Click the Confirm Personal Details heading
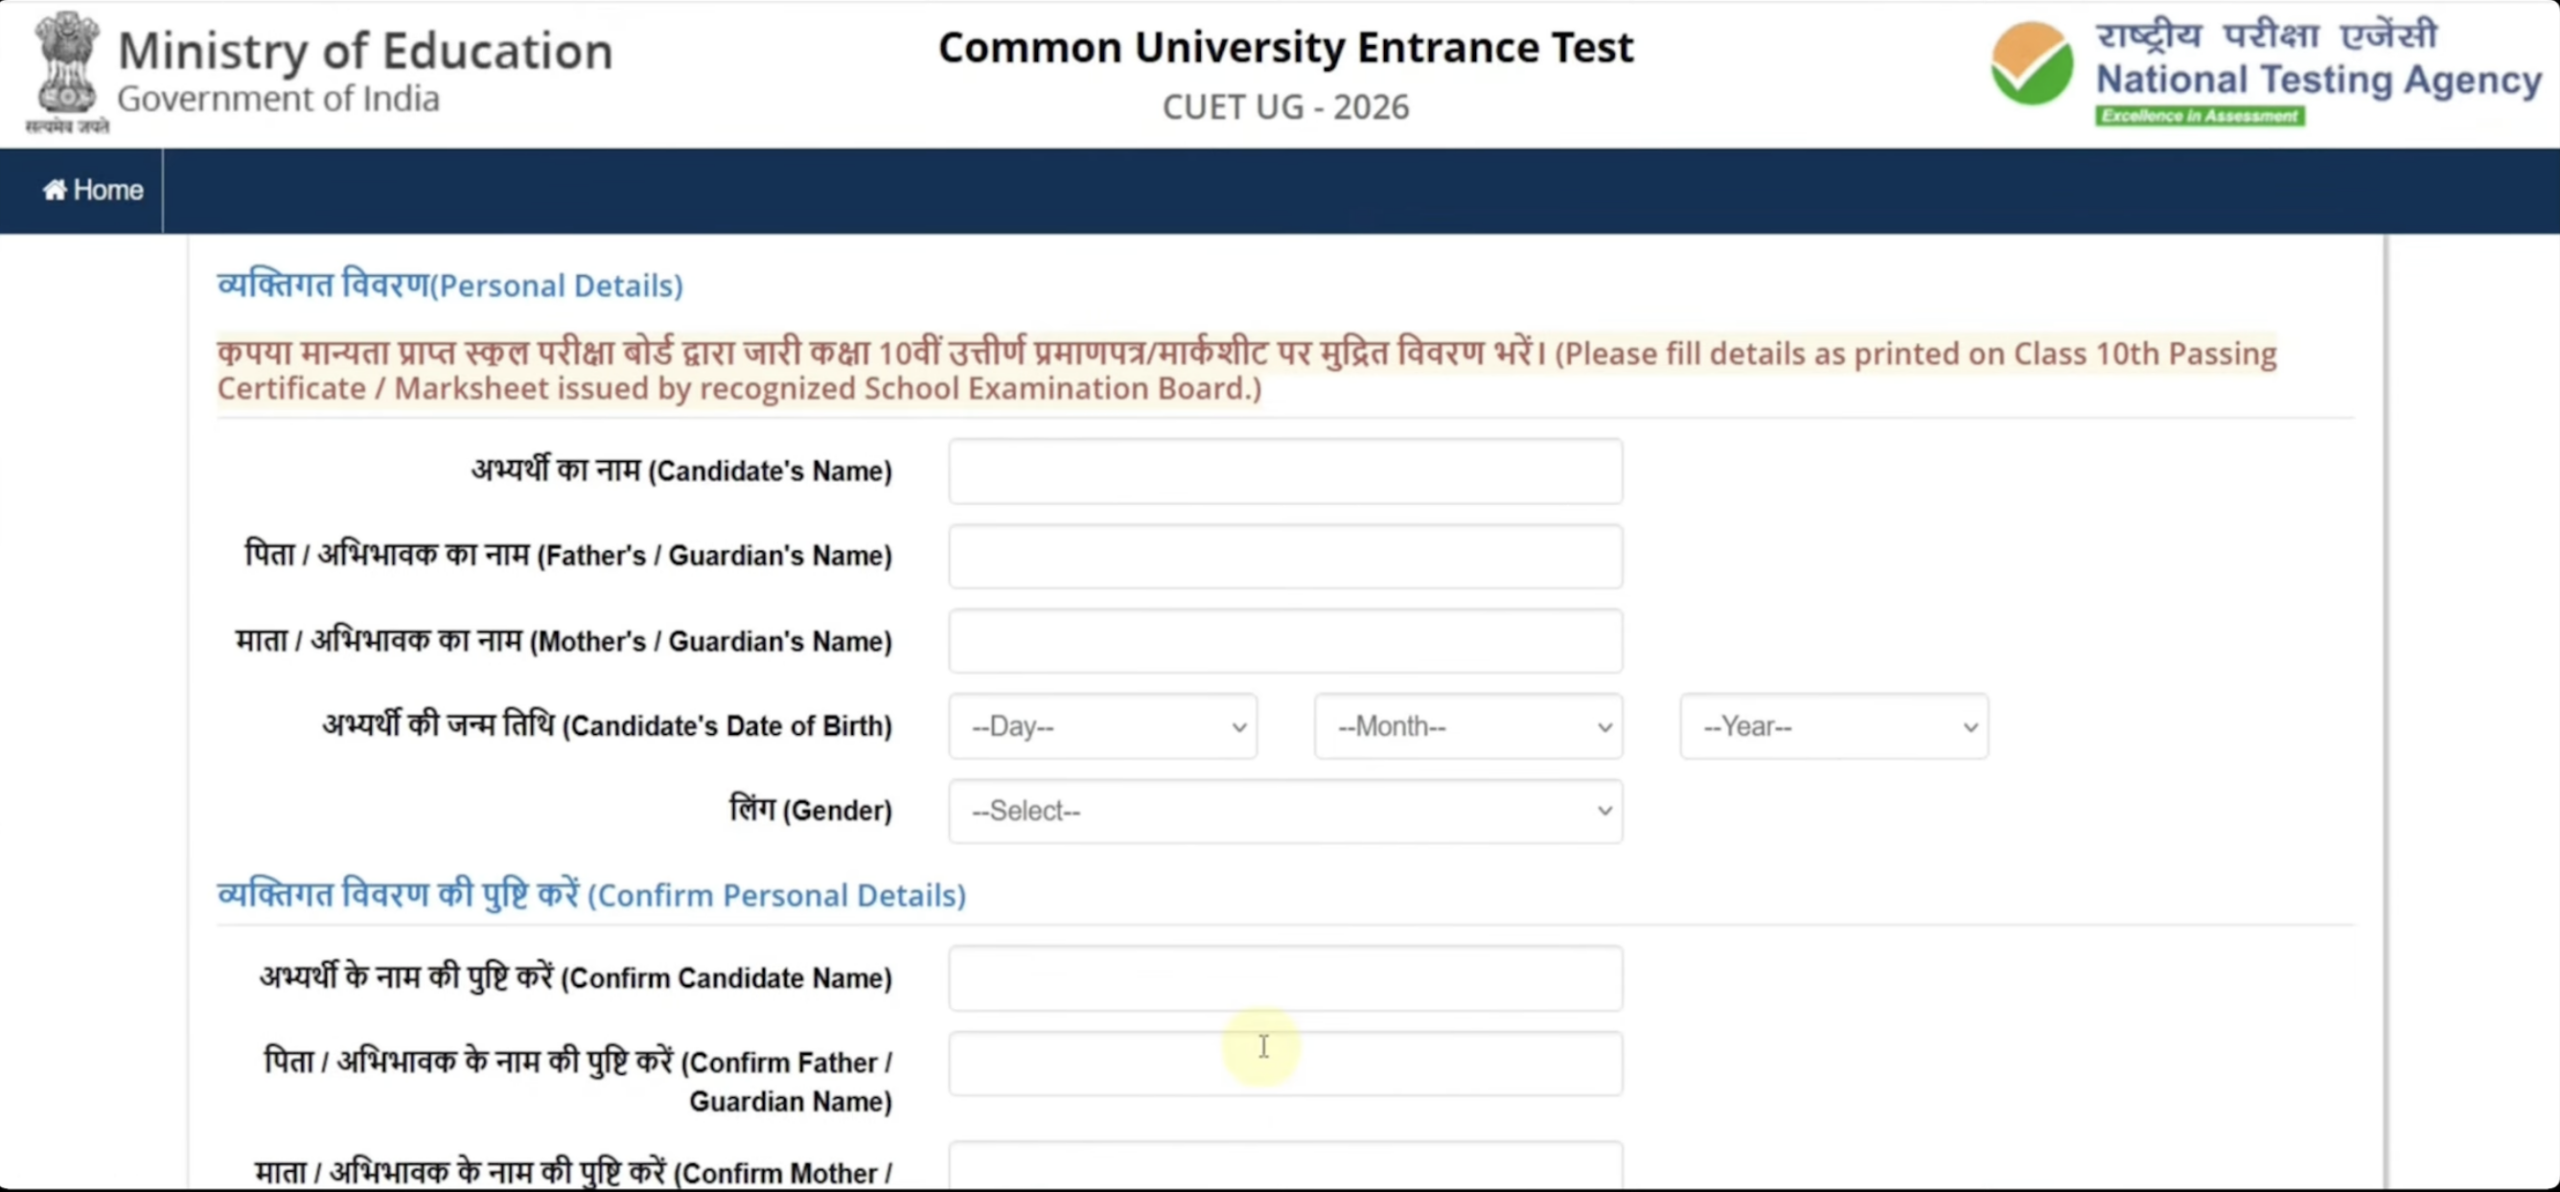Viewport: 2560px width, 1192px height. coord(591,895)
